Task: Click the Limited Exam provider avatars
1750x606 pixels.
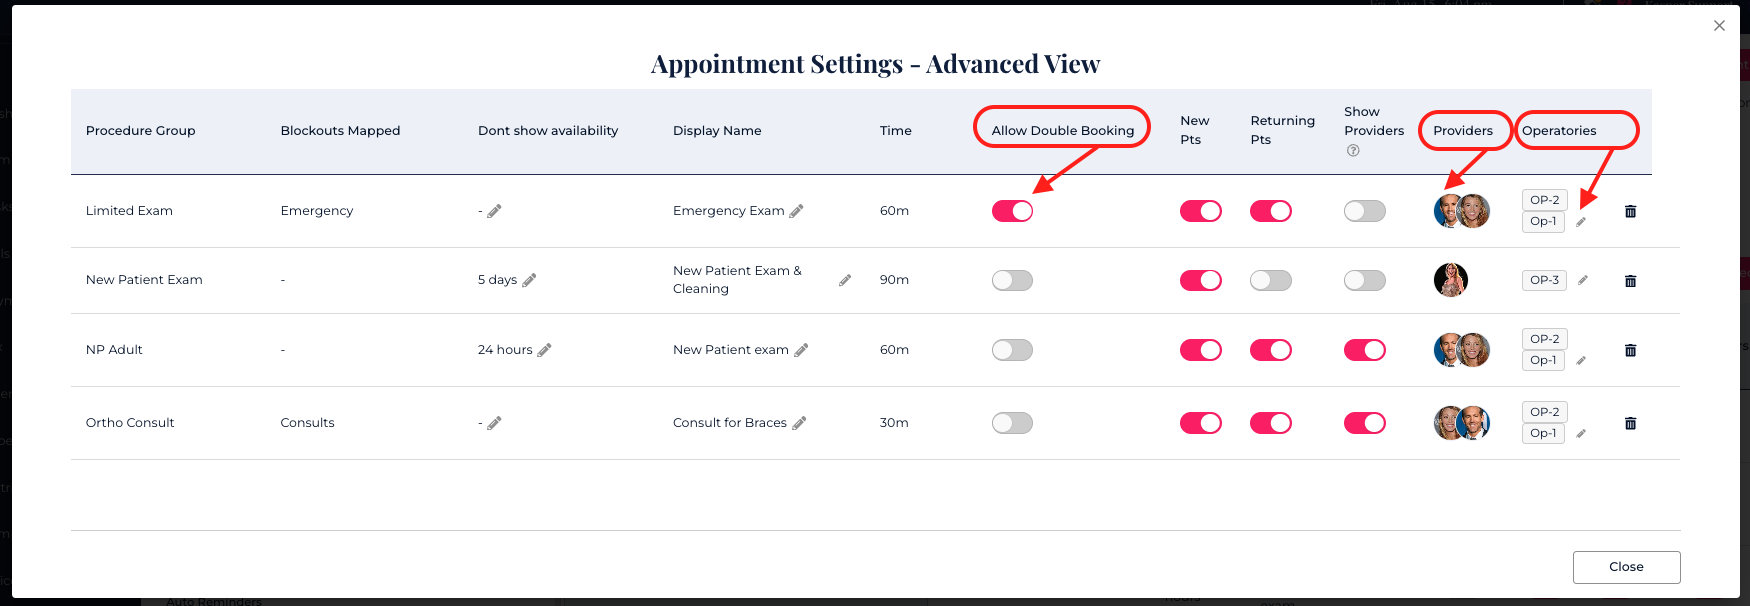Action: (x=1461, y=211)
